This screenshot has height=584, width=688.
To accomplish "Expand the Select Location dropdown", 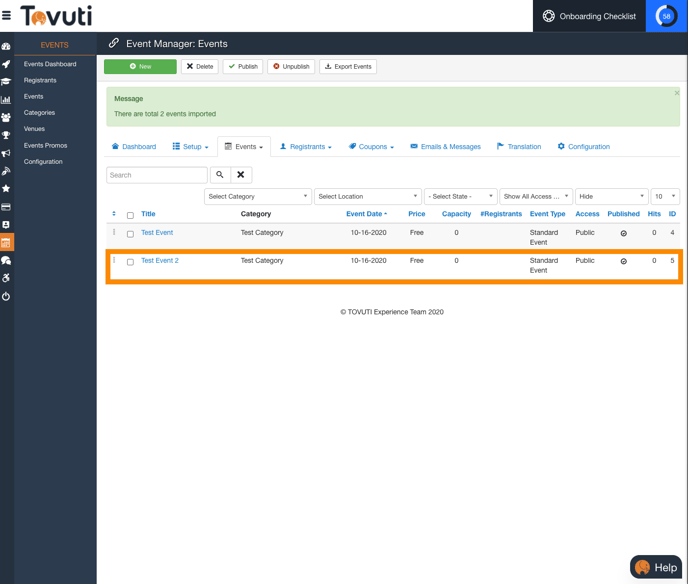I will tap(368, 197).
